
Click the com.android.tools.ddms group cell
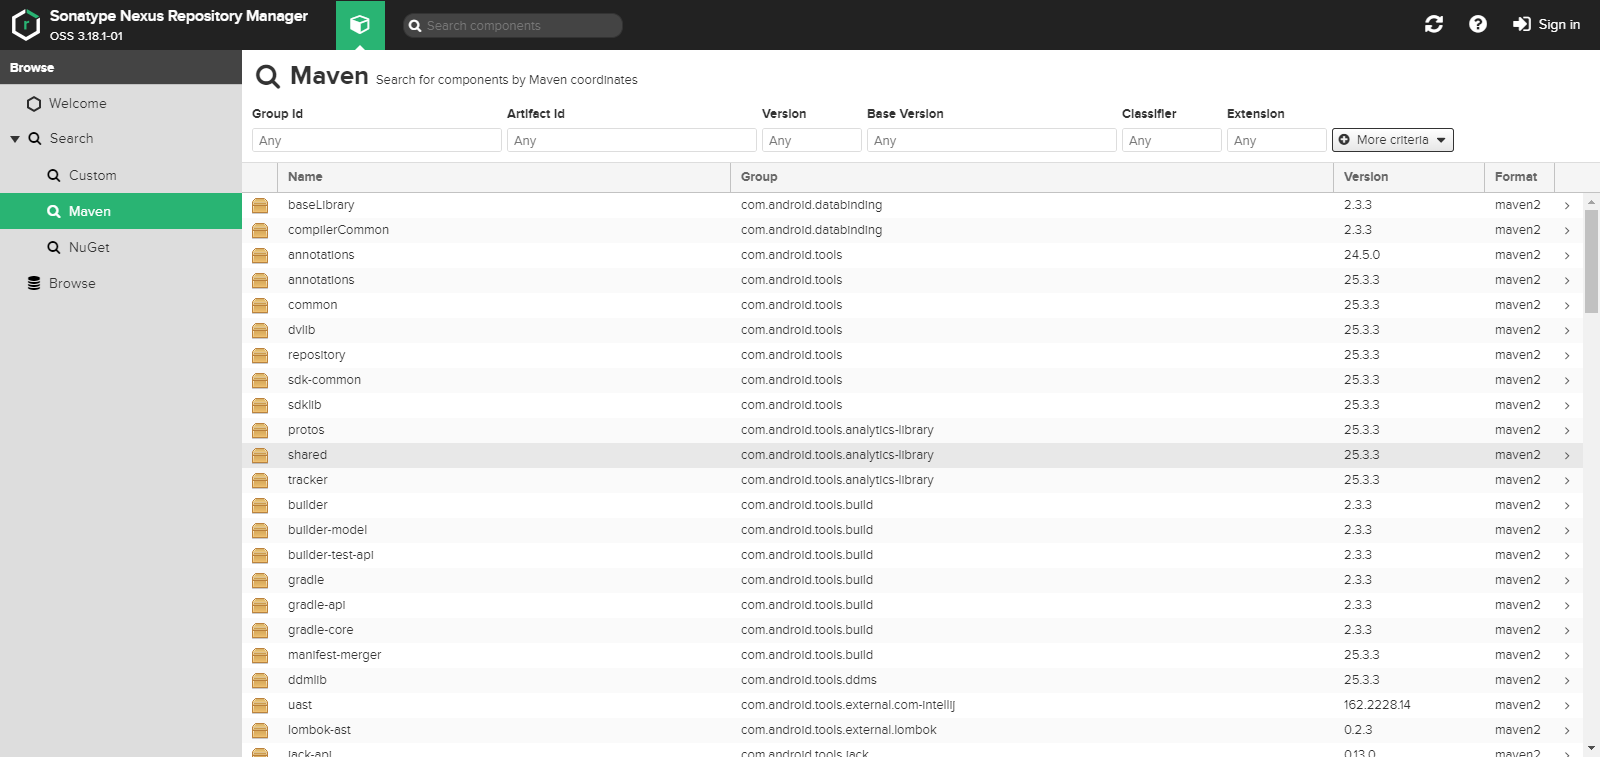pos(1032,680)
